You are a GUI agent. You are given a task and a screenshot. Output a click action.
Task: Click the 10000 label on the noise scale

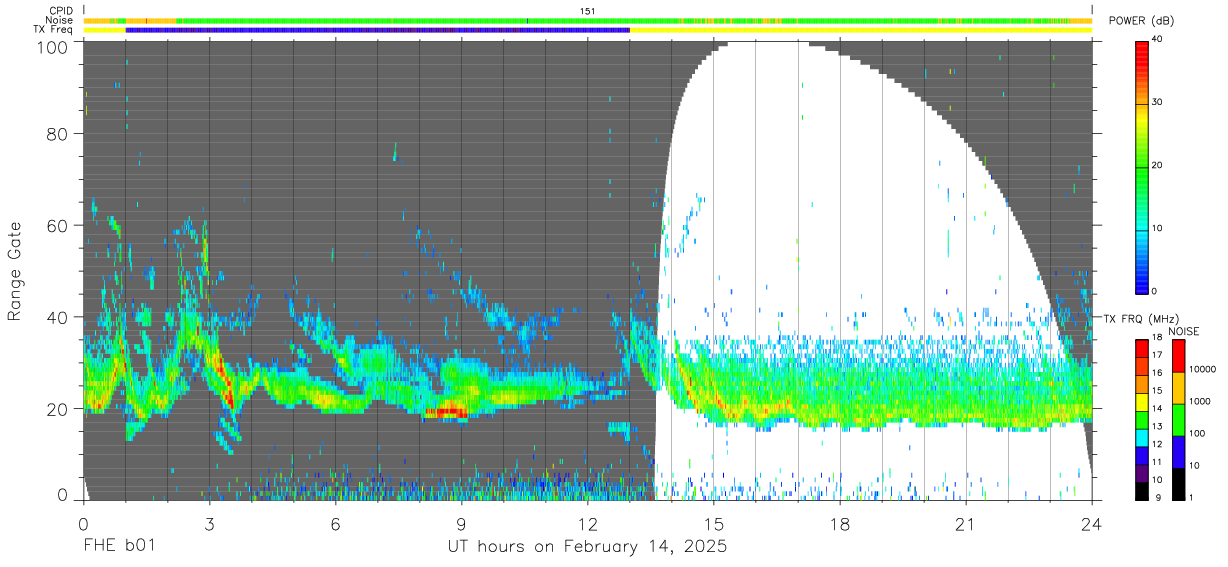[x=1201, y=369]
